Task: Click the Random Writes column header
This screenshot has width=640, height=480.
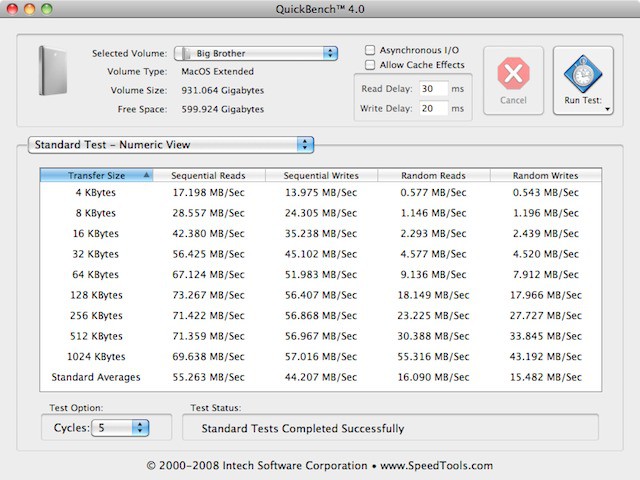Action: tap(545, 175)
